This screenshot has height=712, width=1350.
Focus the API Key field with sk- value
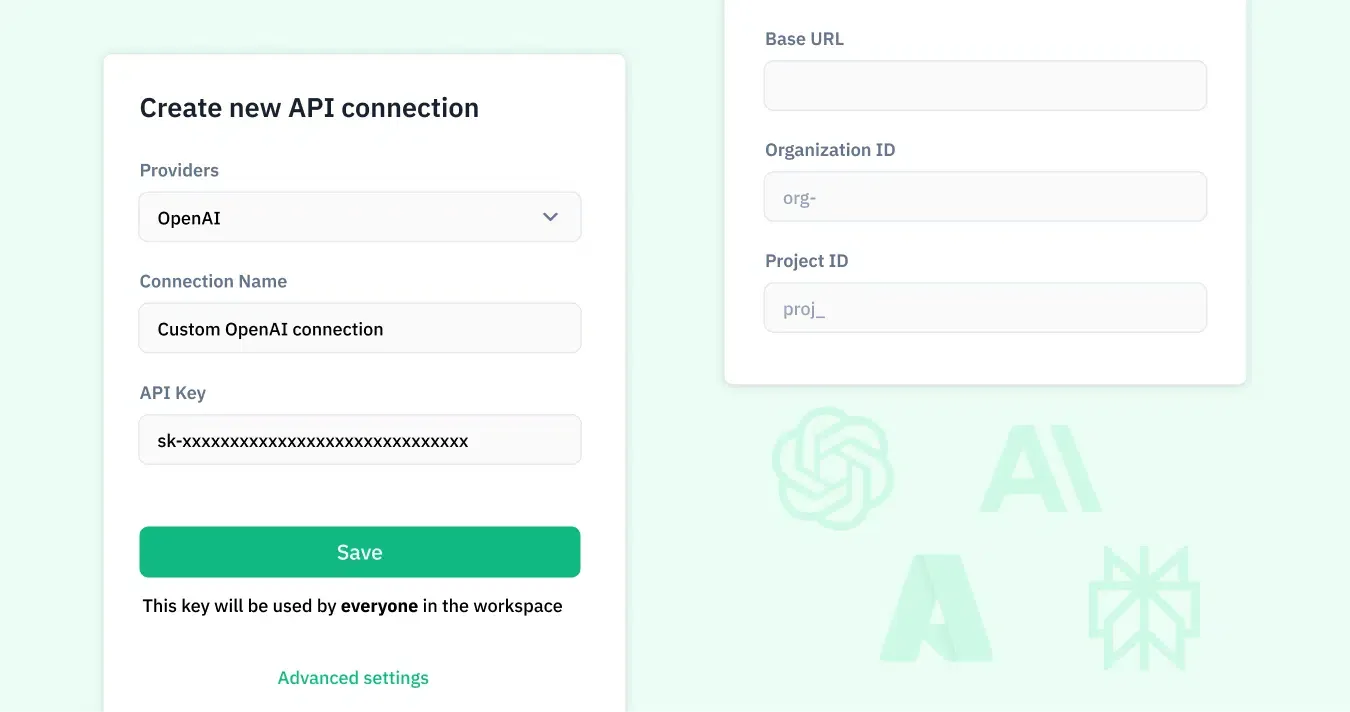tap(360, 439)
